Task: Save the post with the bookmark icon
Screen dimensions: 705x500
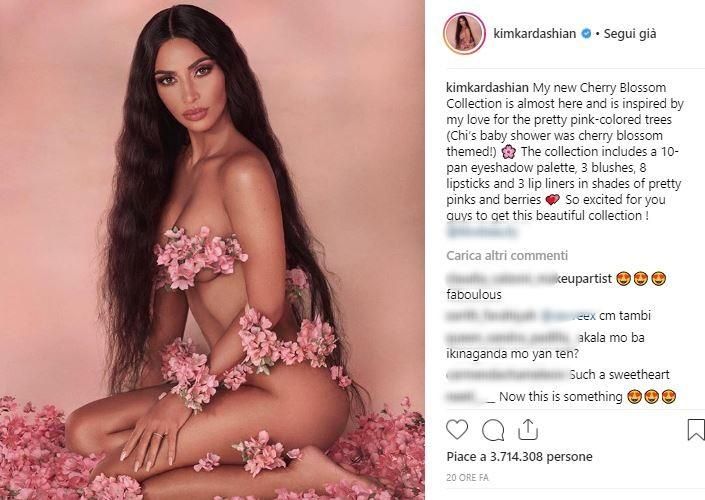Action: pyautogui.click(x=696, y=430)
